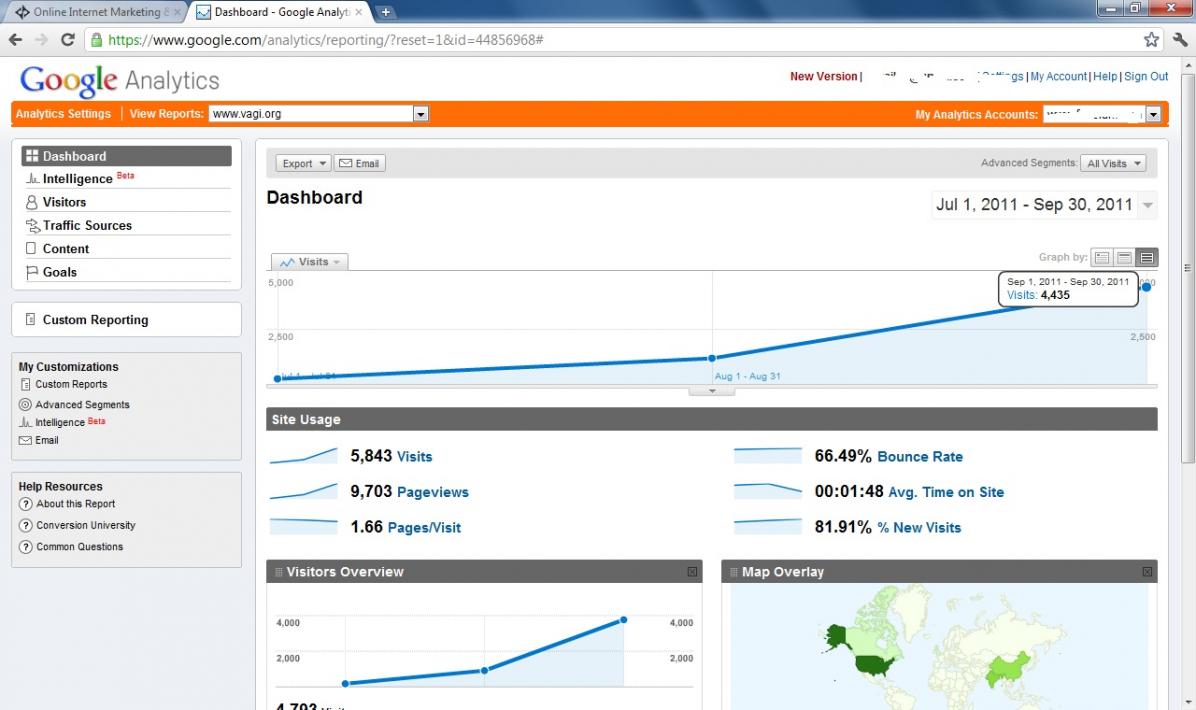Open the My Account link
This screenshot has width=1196, height=710.
click(x=1058, y=76)
